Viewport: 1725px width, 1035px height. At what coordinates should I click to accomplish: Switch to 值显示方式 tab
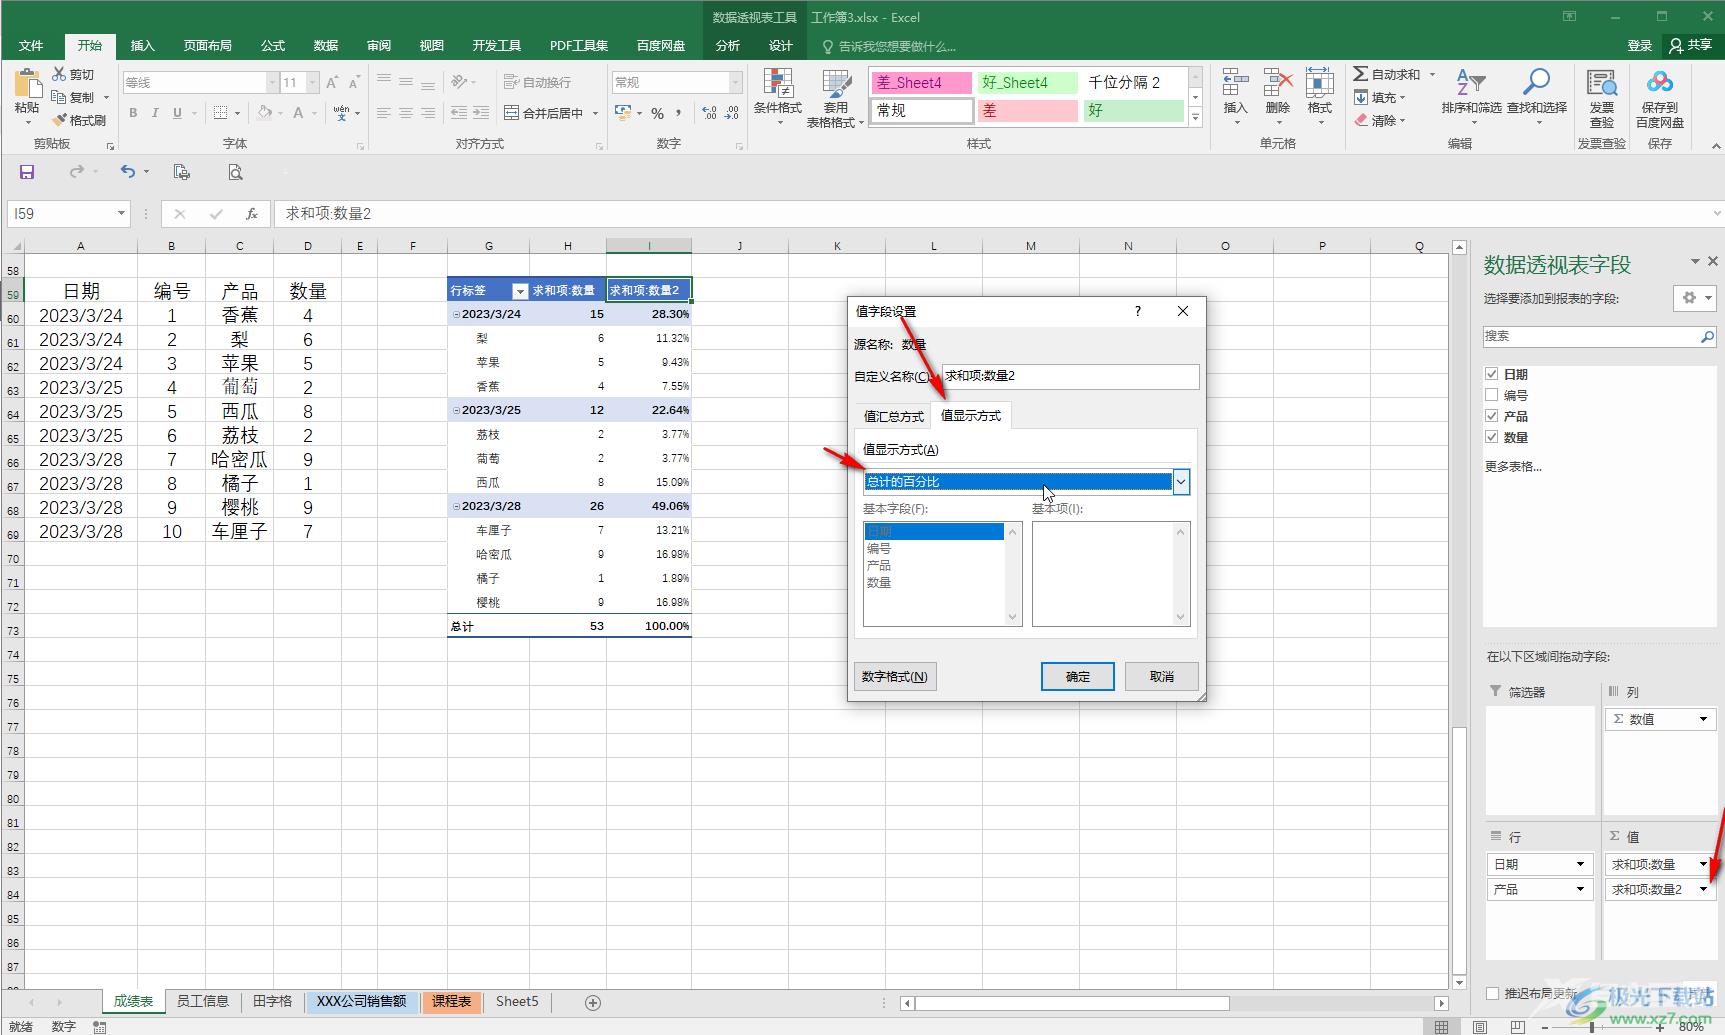[x=971, y=415]
